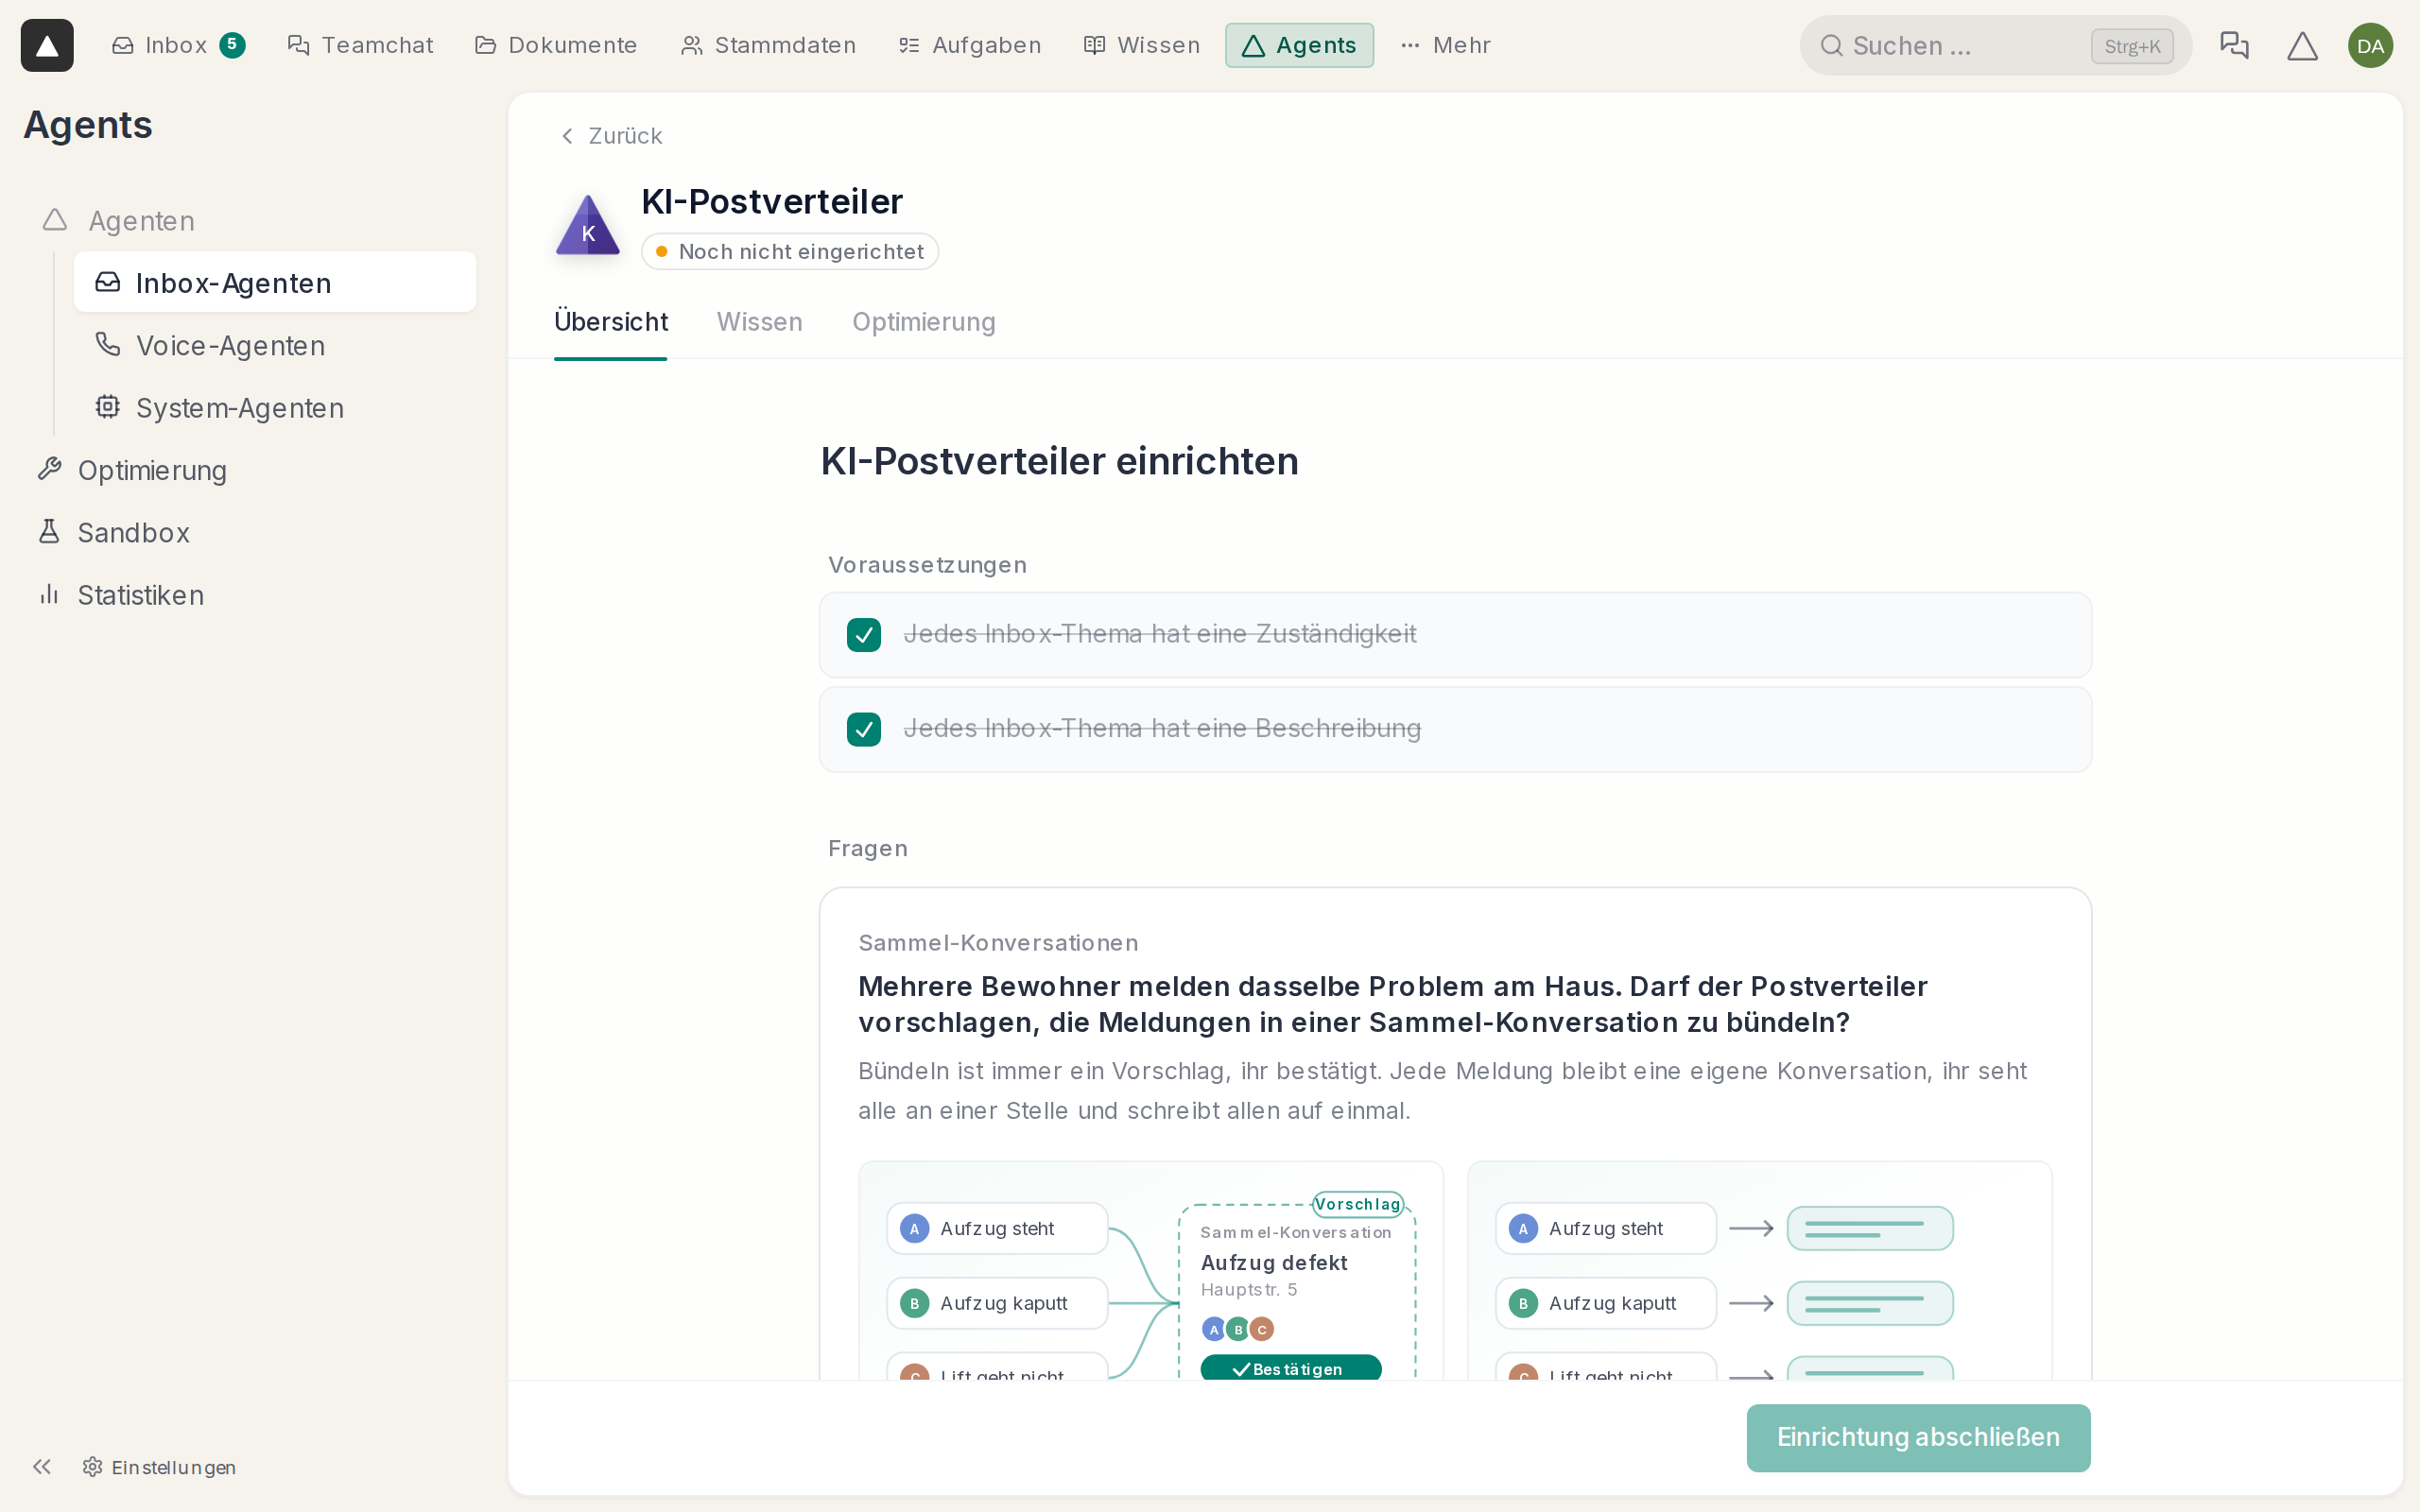Click Einrichtung abschließen button
Viewport: 2420px width, 1512px height.
1918,1437
